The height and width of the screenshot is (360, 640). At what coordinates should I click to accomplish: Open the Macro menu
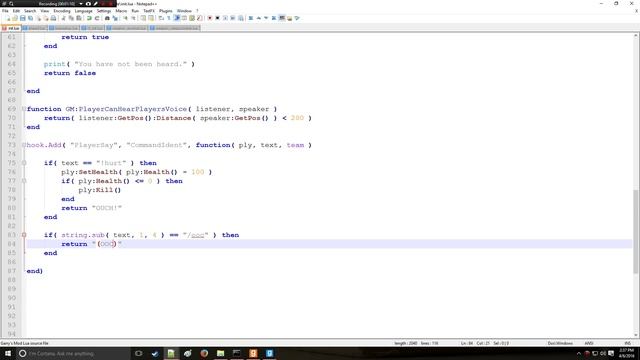click(121, 11)
